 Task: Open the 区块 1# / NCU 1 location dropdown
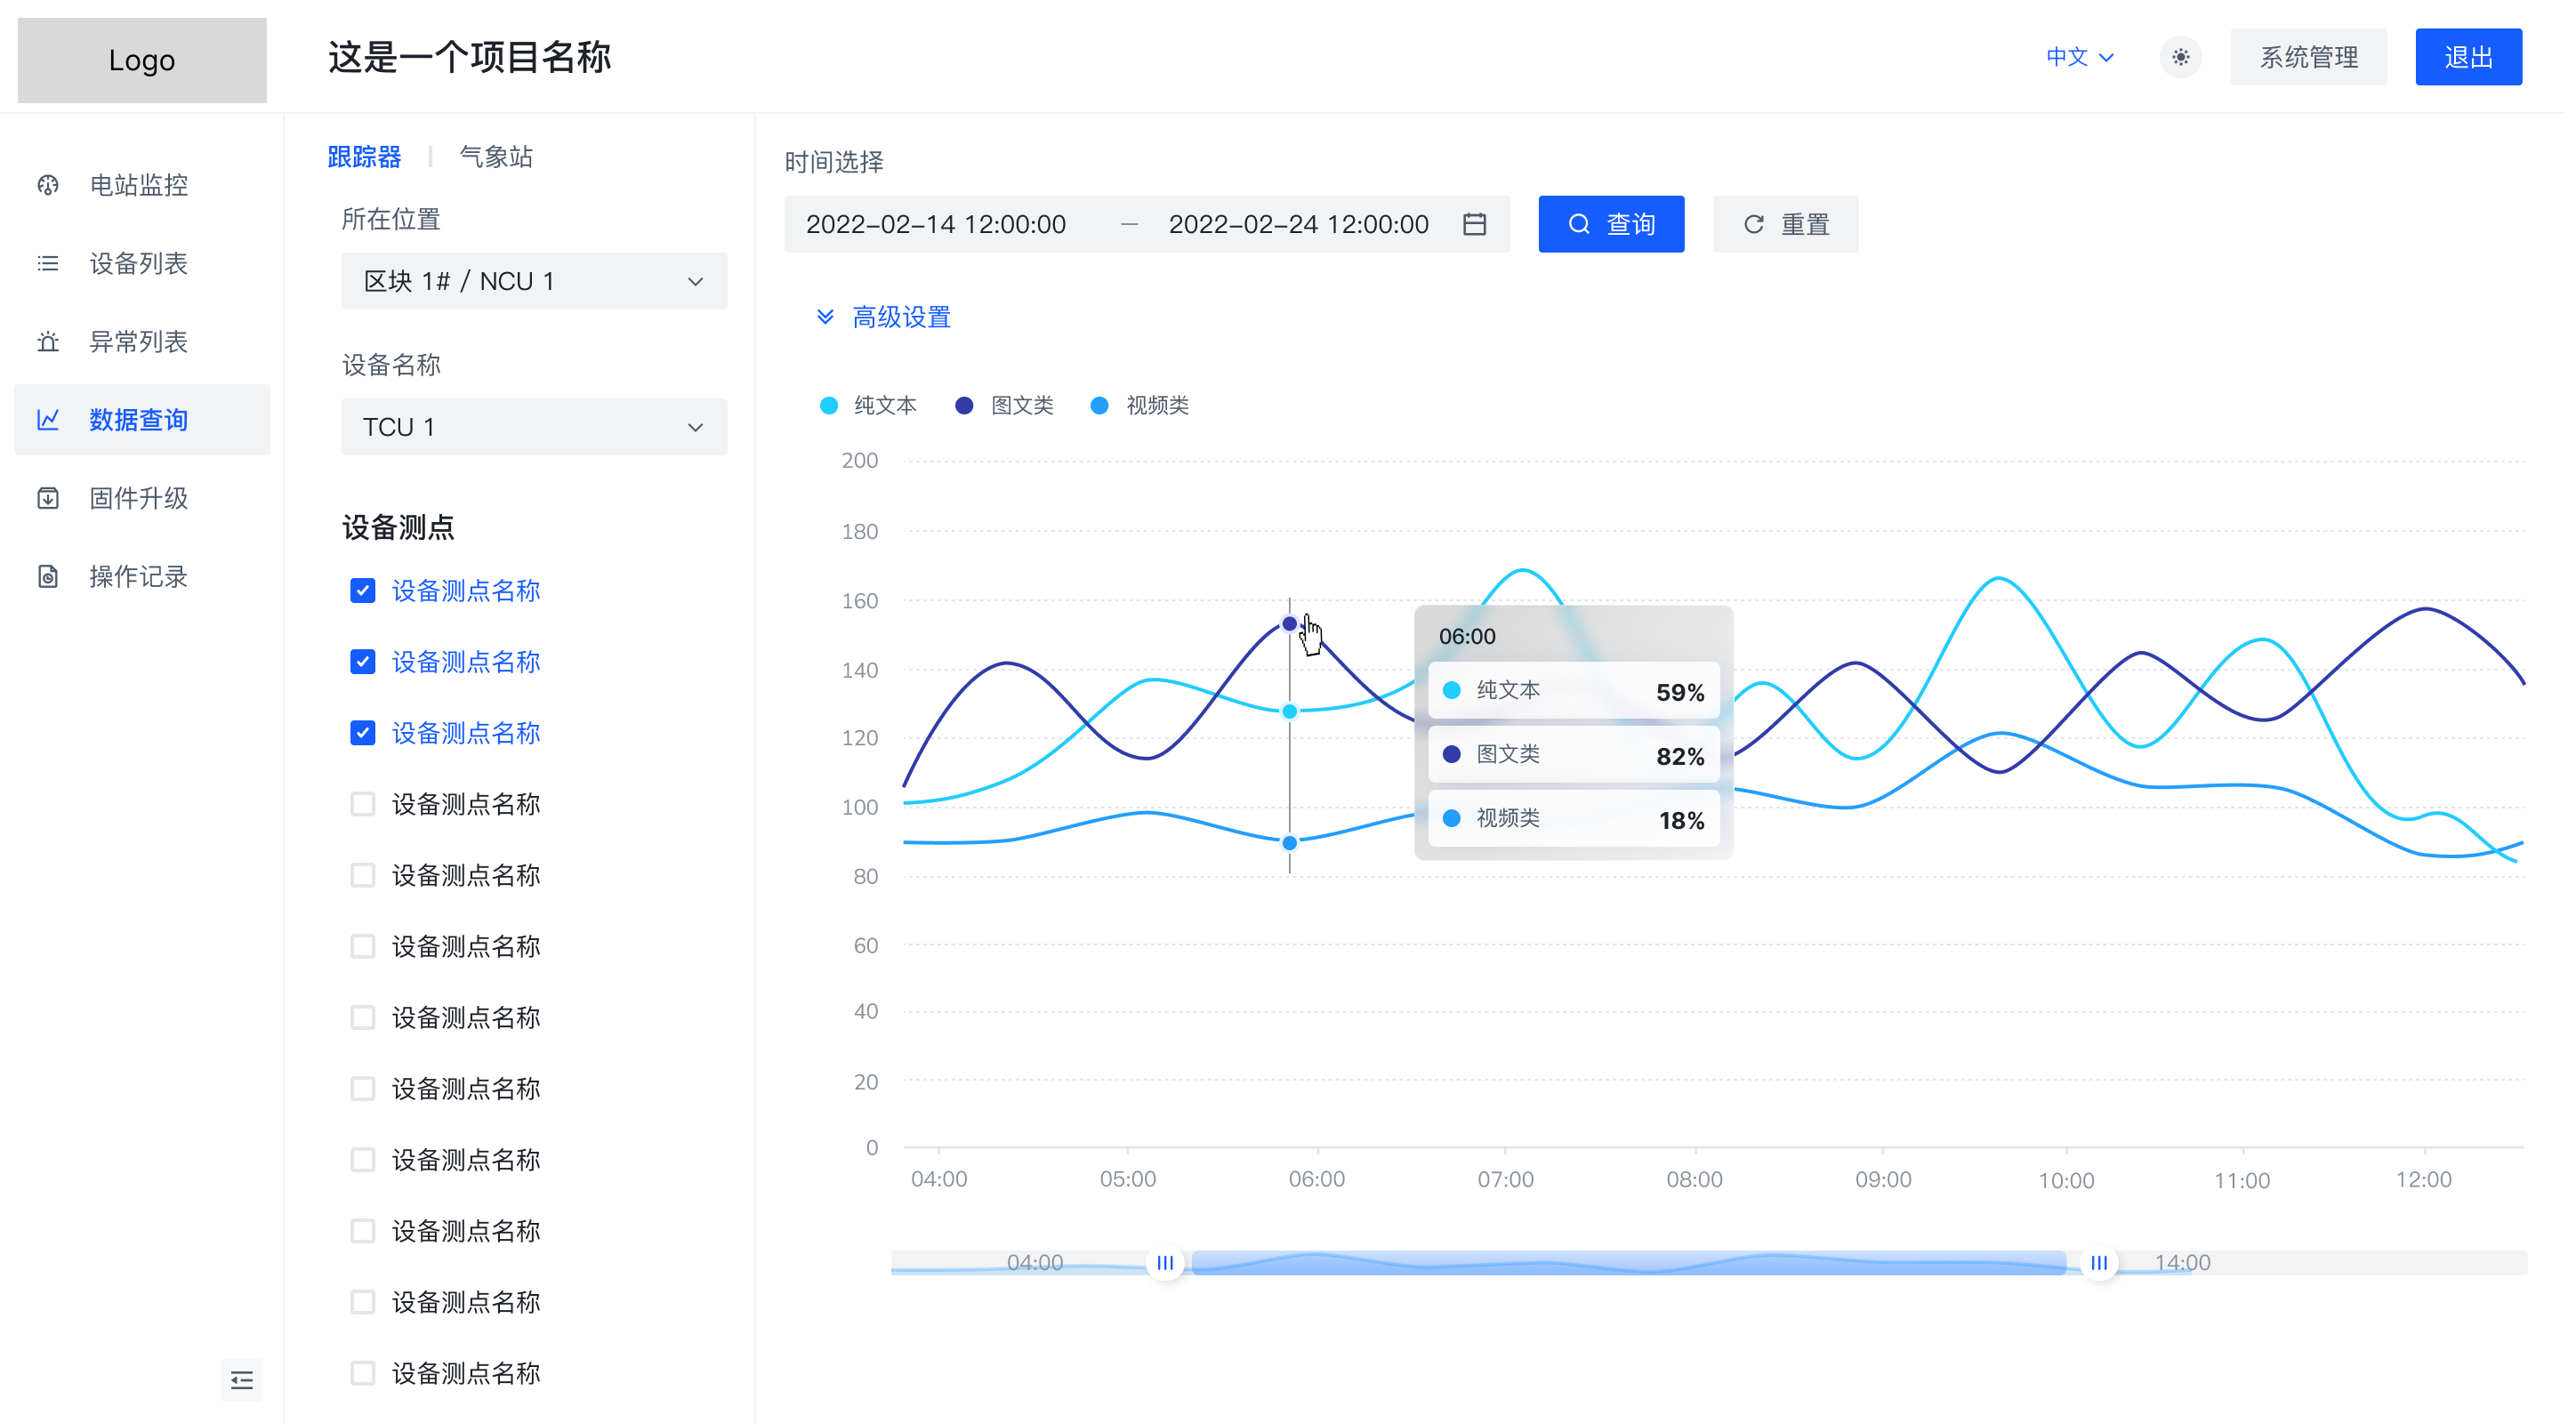[x=534, y=281]
